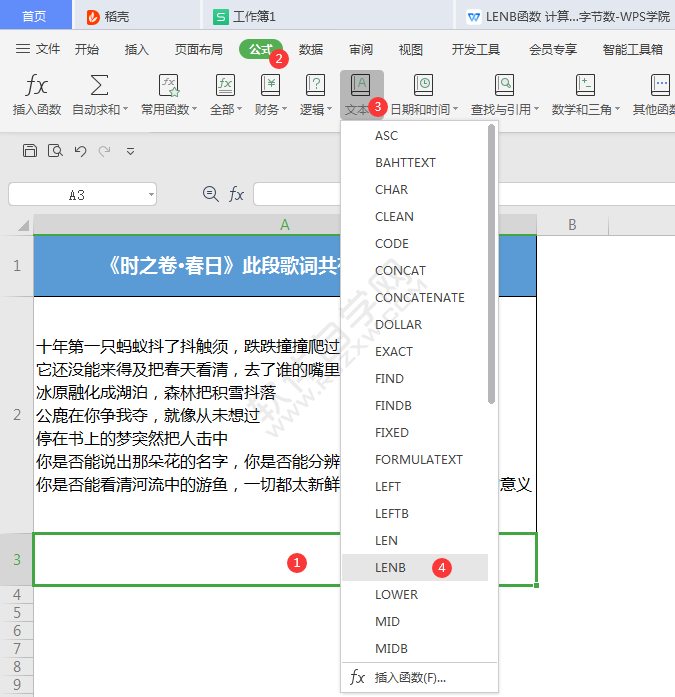Expand the Name Box dropdown arrow
The width and height of the screenshot is (675, 697).
pos(151,194)
